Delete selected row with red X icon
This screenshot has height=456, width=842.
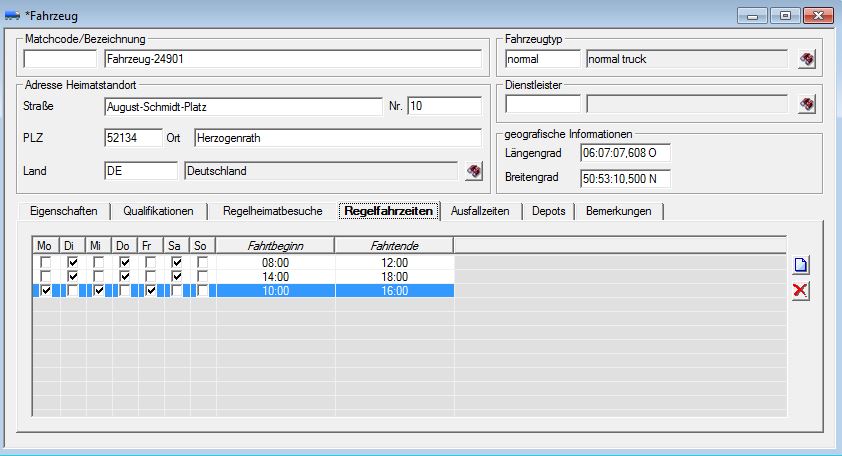(800, 290)
